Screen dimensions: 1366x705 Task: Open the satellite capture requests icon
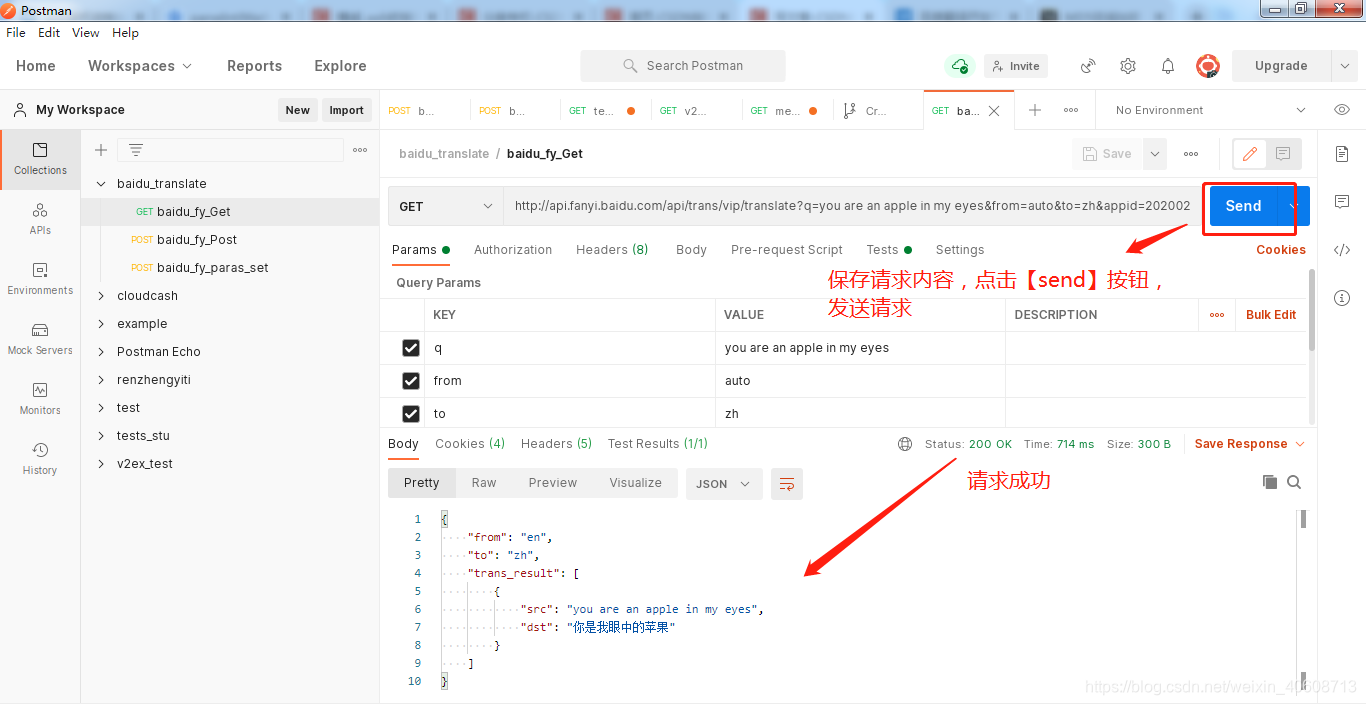point(1088,66)
